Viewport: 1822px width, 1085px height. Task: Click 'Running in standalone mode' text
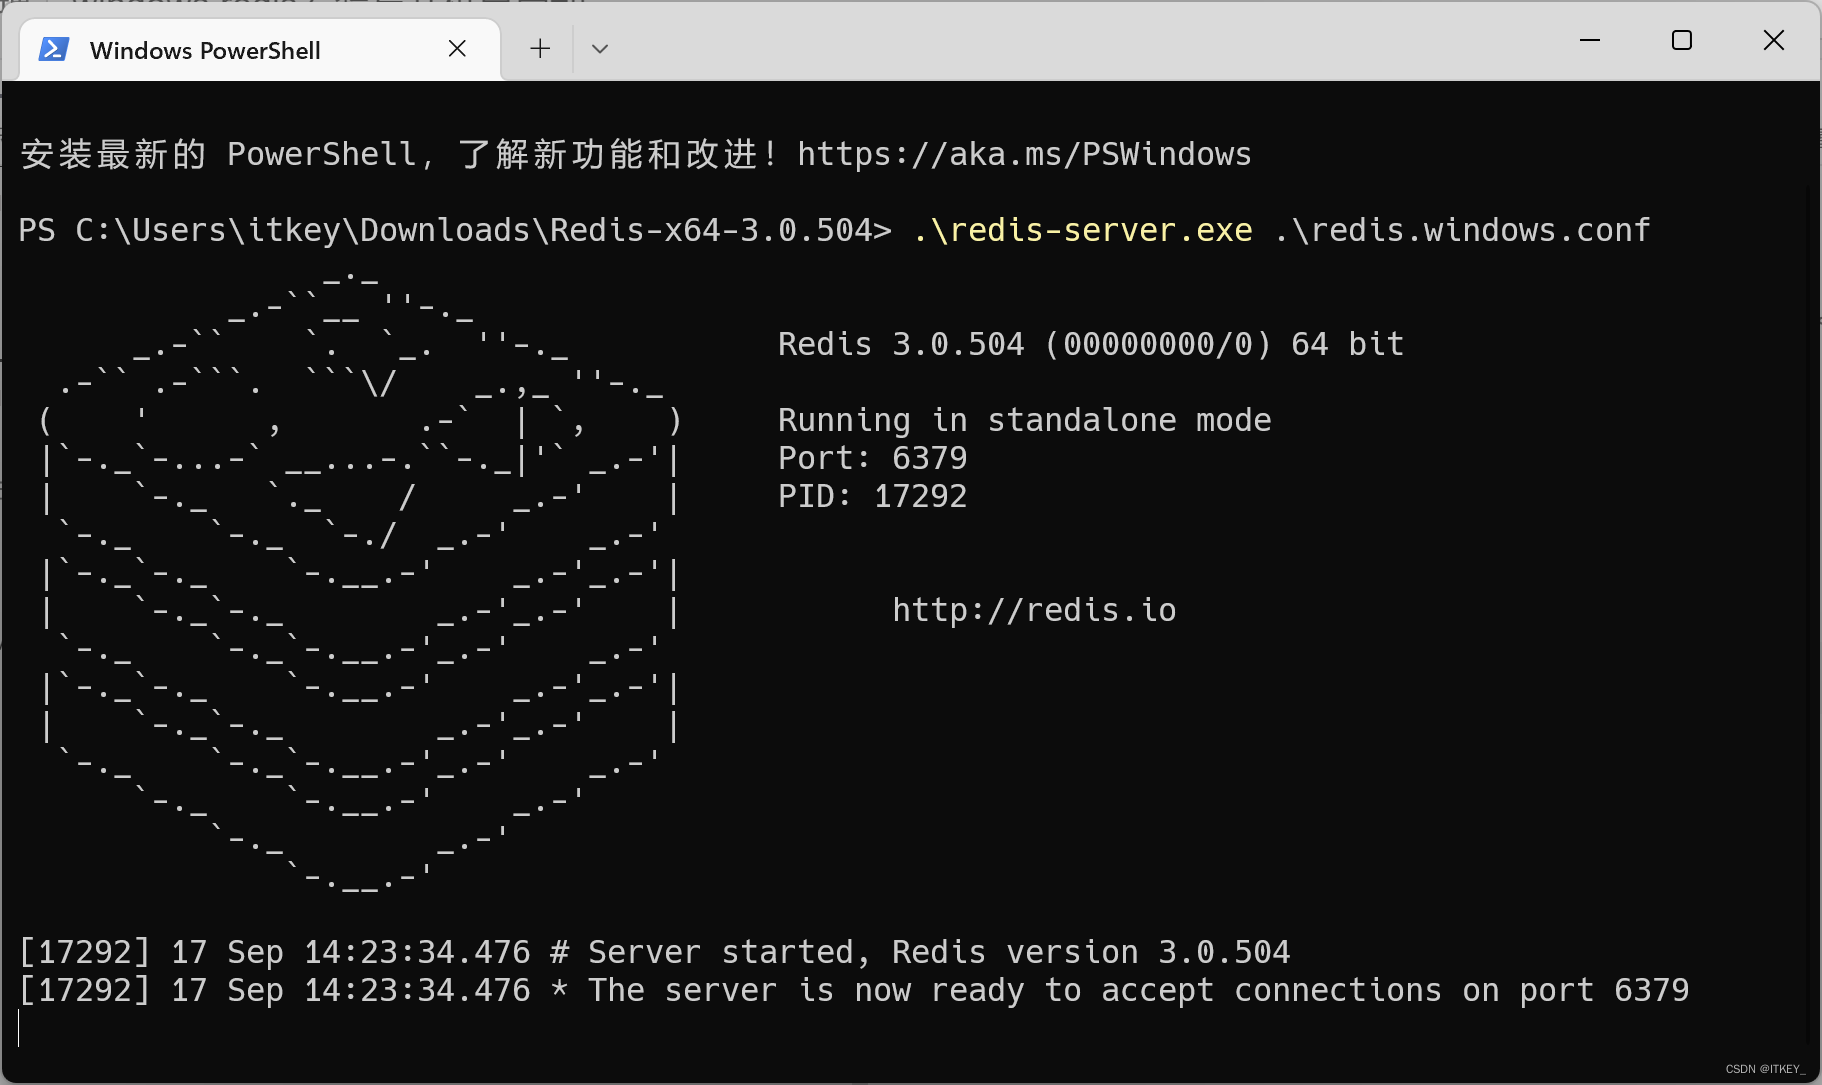click(x=1025, y=420)
